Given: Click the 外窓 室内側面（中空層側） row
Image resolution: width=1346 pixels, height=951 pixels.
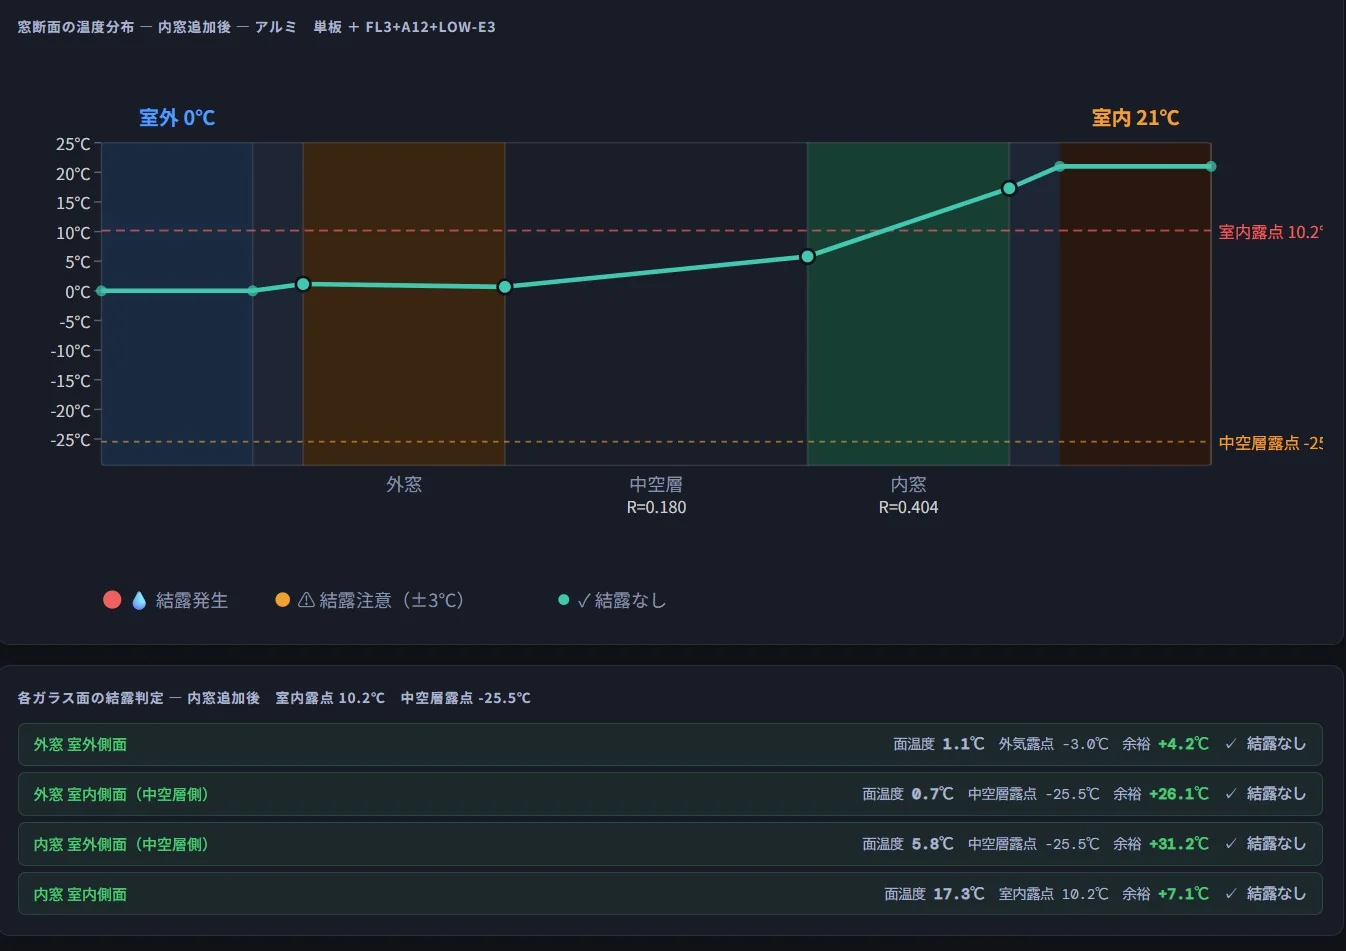Looking at the screenshot, I should click(670, 794).
